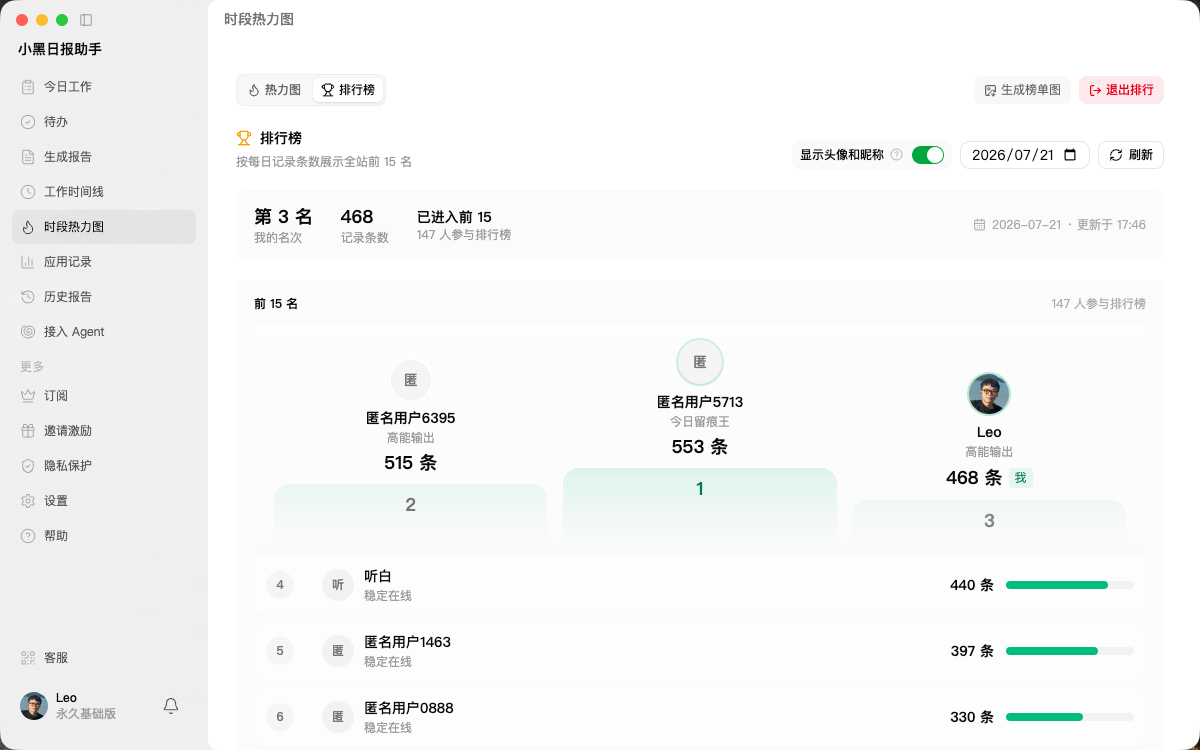Open 今日工作 in the sidebar
The image size is (1200, 750).
(104, 87)
